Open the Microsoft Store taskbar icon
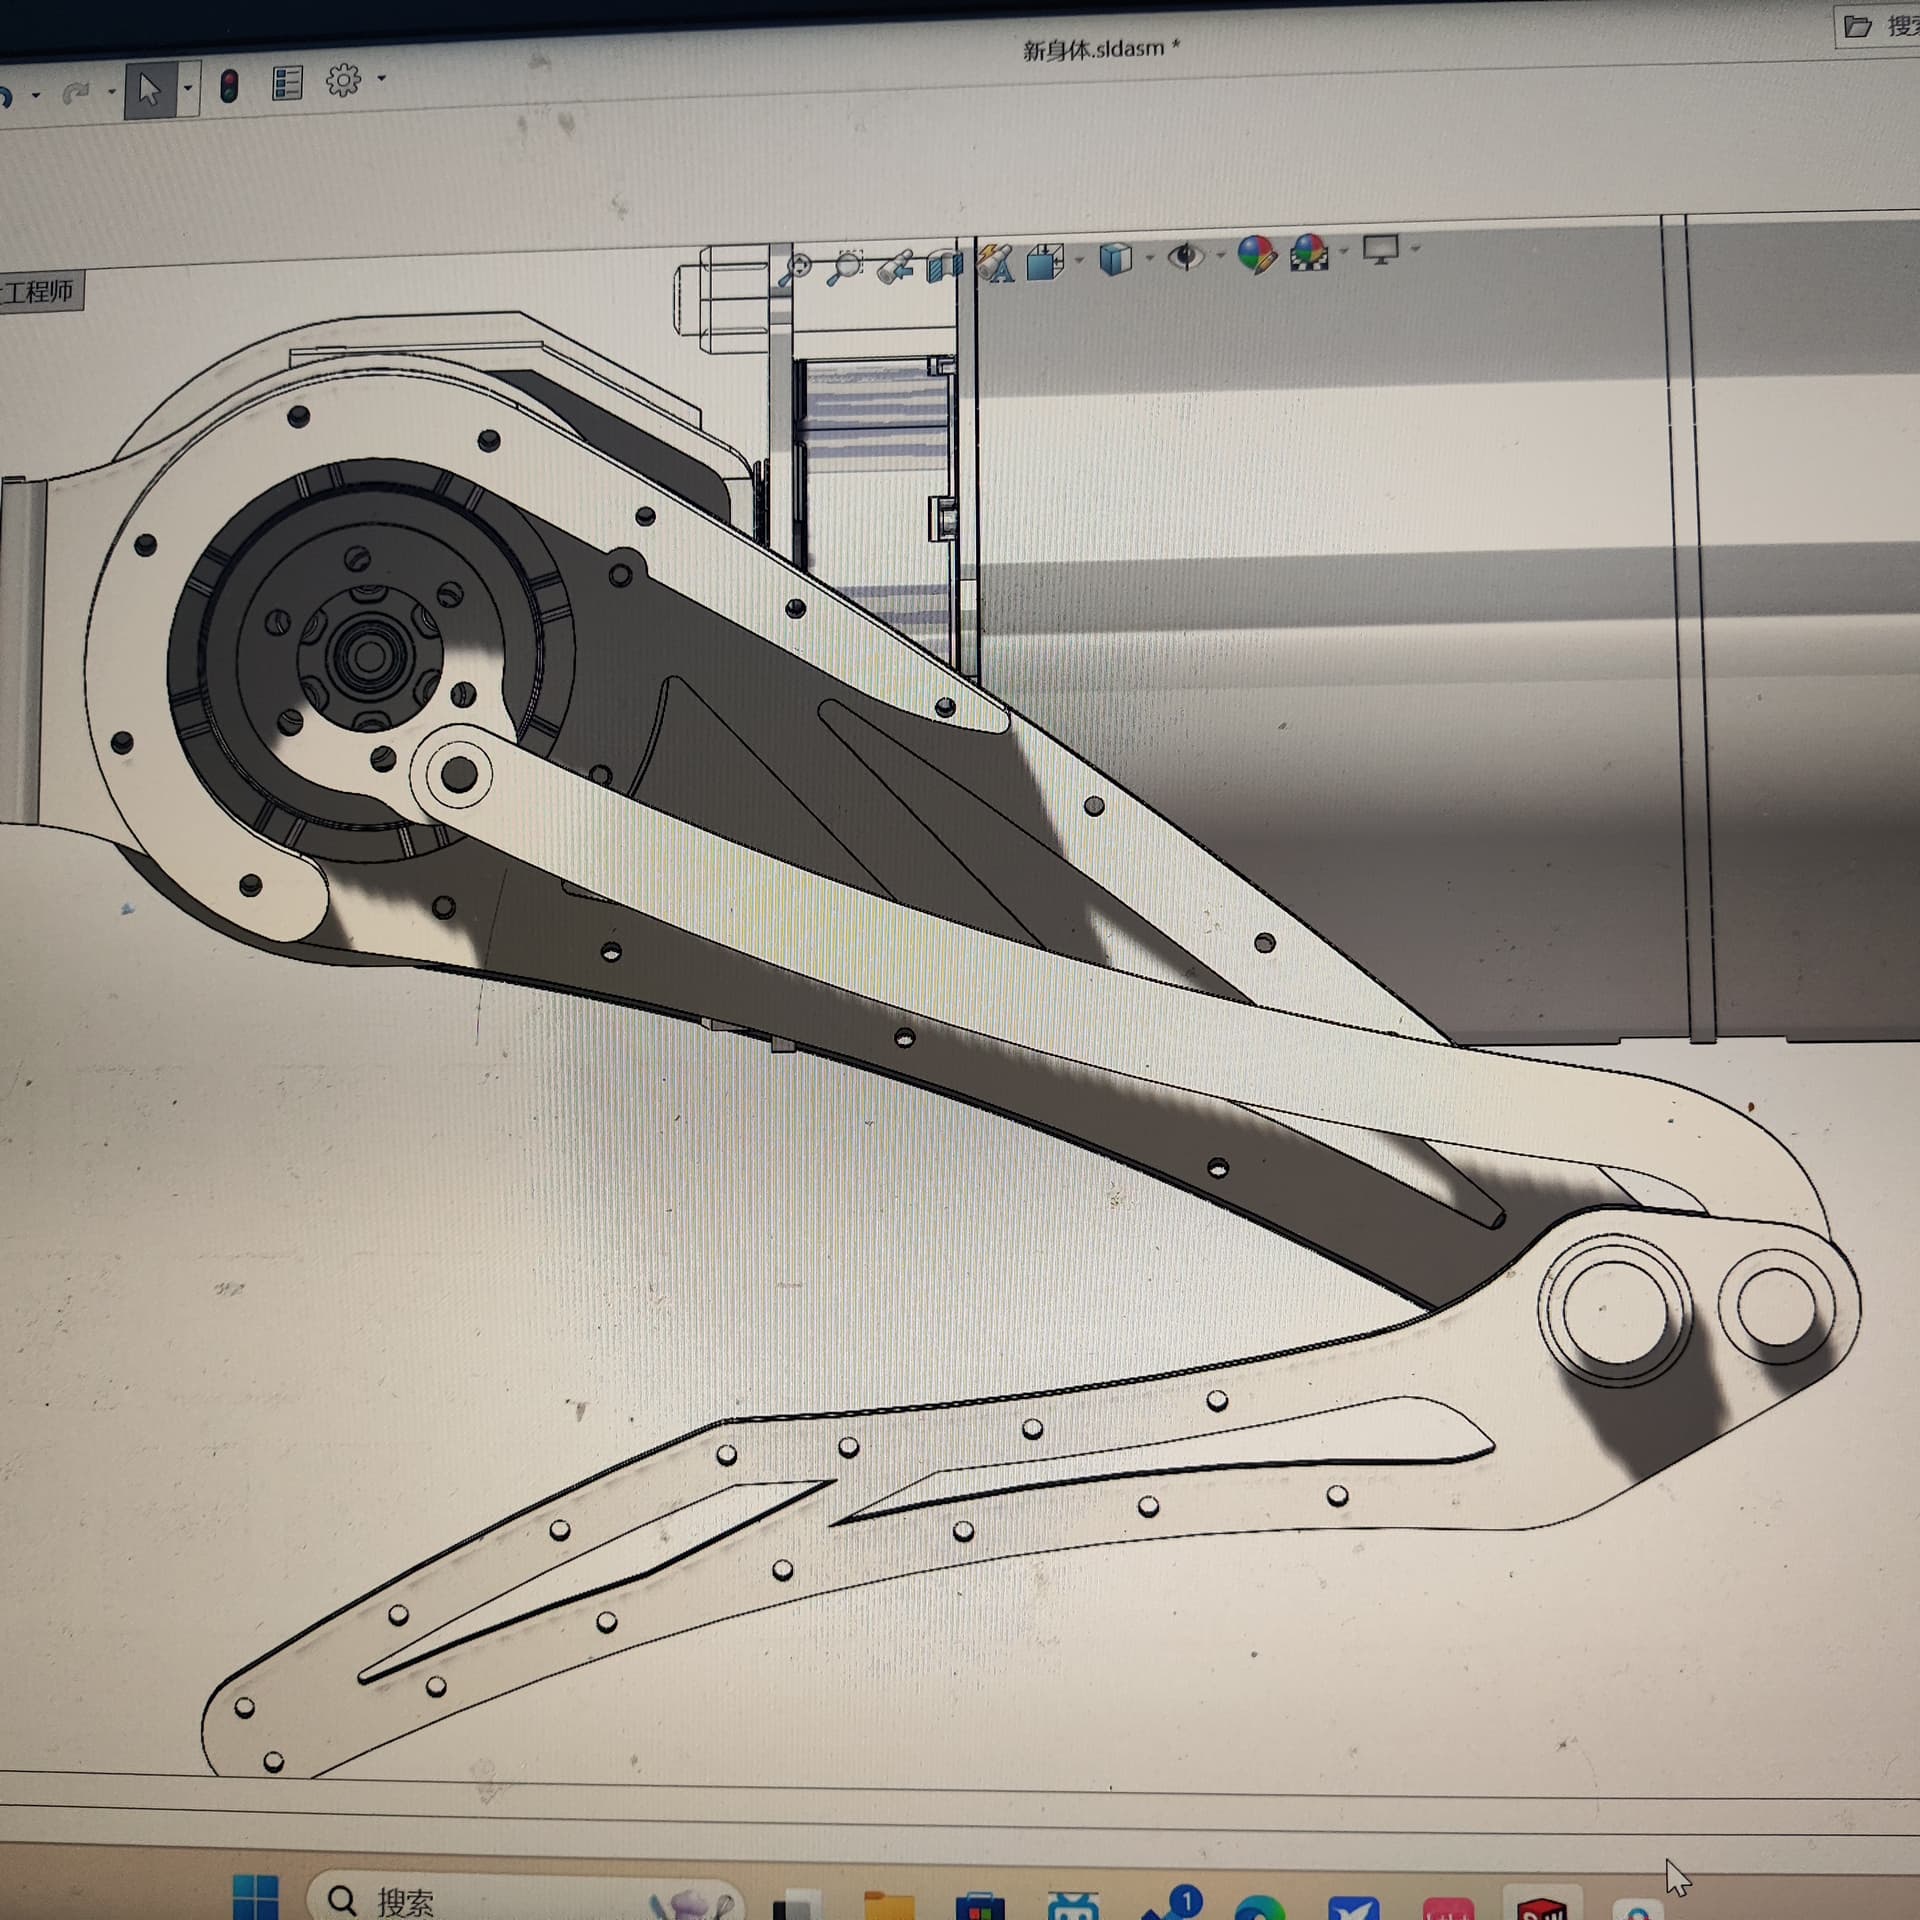The height and width of the screenshot is (1920, 1920). 980,1906
